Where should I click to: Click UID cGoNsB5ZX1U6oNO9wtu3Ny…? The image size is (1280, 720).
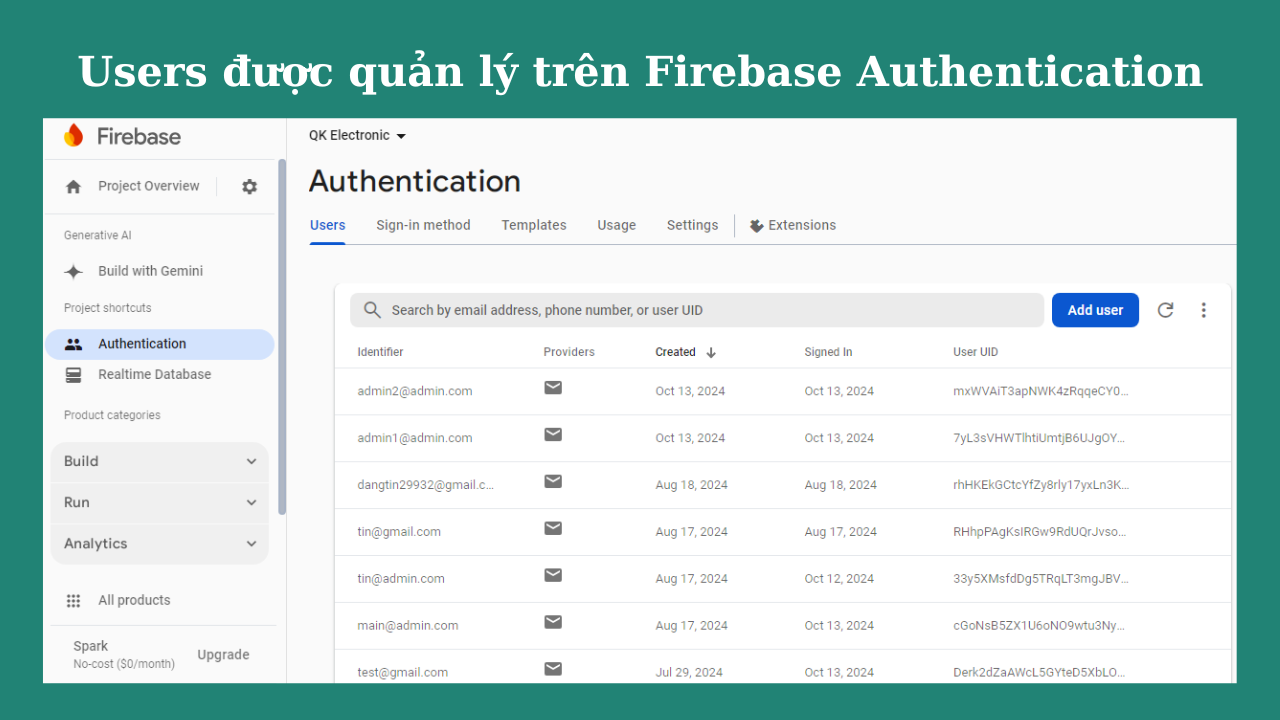(x=1039, y=626)
